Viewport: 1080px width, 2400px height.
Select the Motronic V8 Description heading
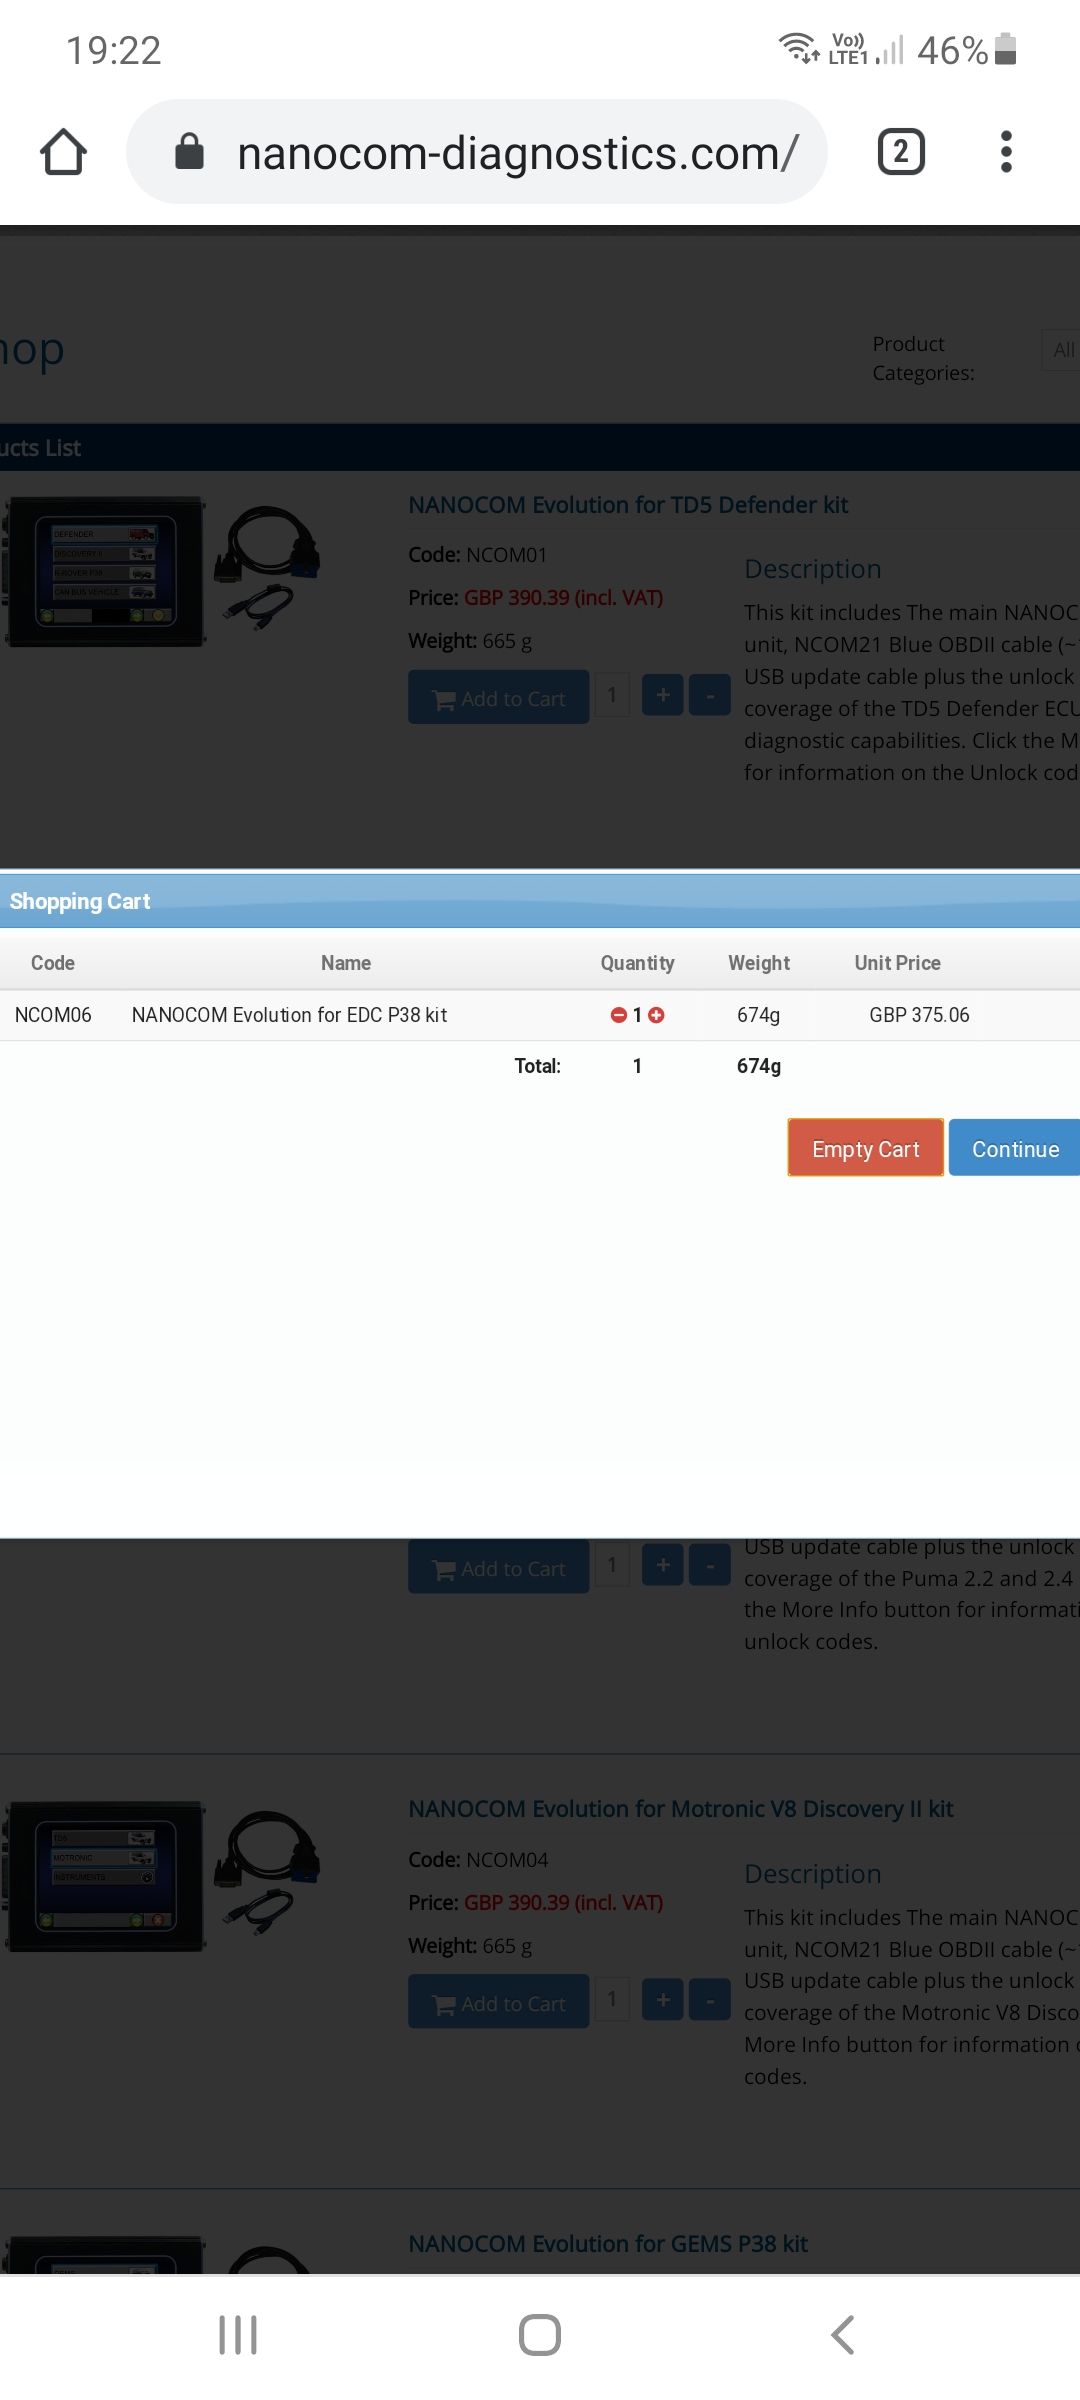click(x=813, y=1874)
